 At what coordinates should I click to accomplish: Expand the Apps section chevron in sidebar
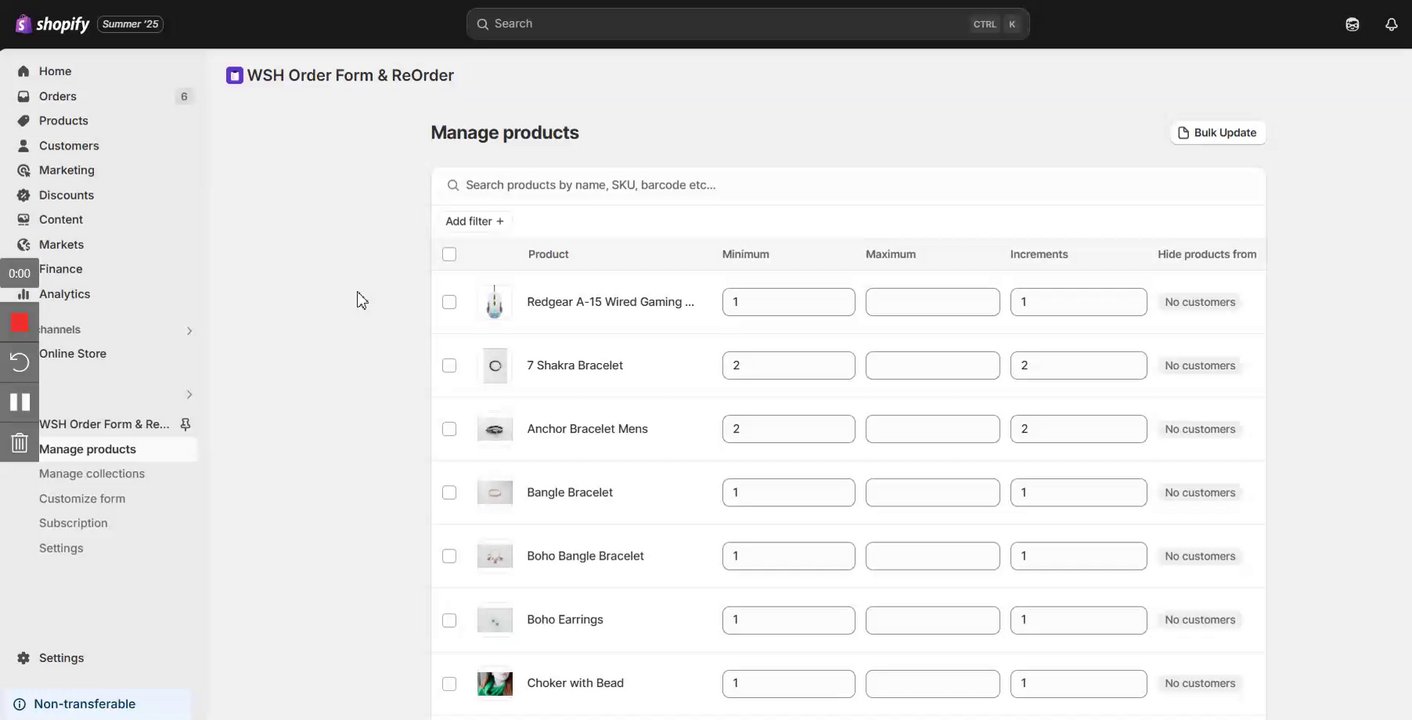(189, 395)
